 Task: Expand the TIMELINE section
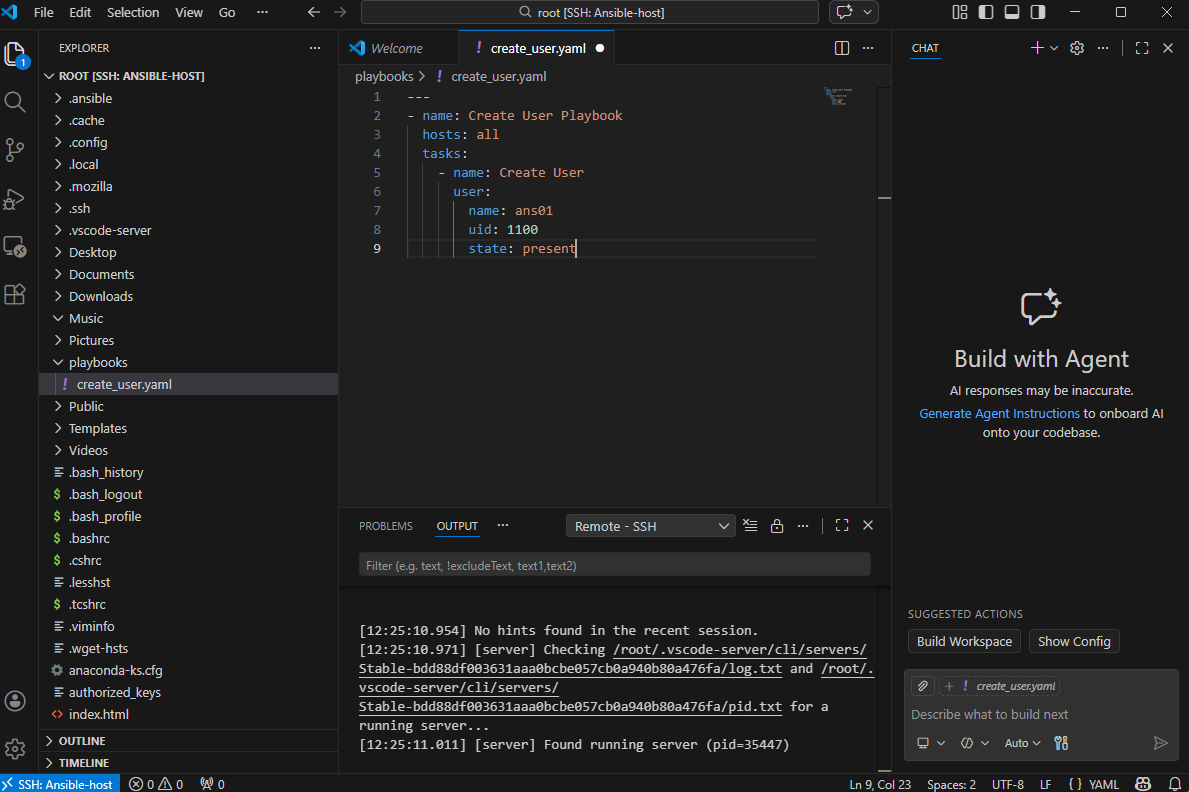(83, 762)
